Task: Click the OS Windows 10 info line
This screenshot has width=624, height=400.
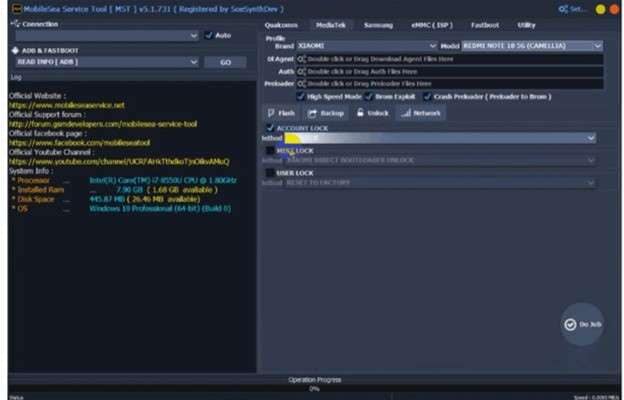Action: (x=121, y=209)
